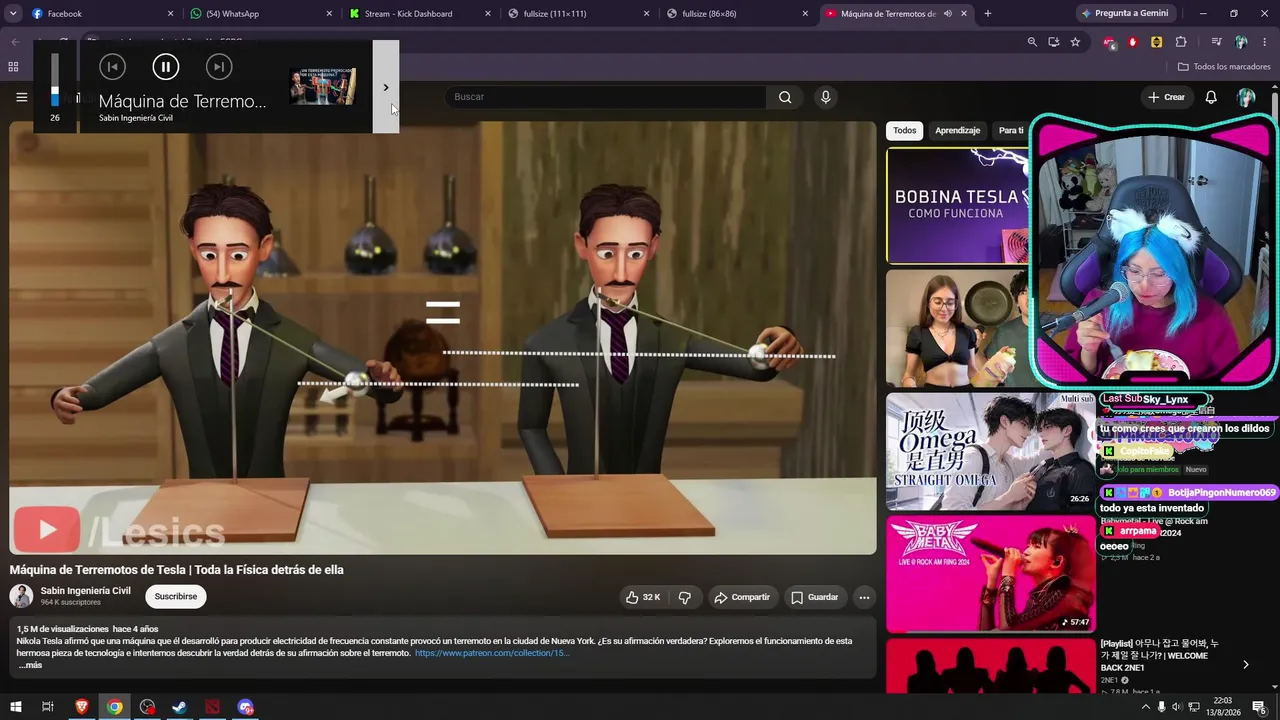Click the Guardar save button
1280x720 pixels.
coord(815,598)
